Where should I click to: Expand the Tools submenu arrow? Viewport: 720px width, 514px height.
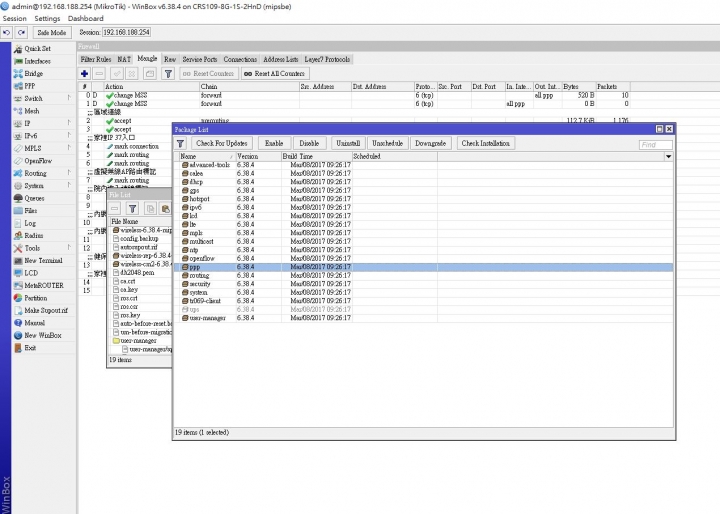point(69,248)
